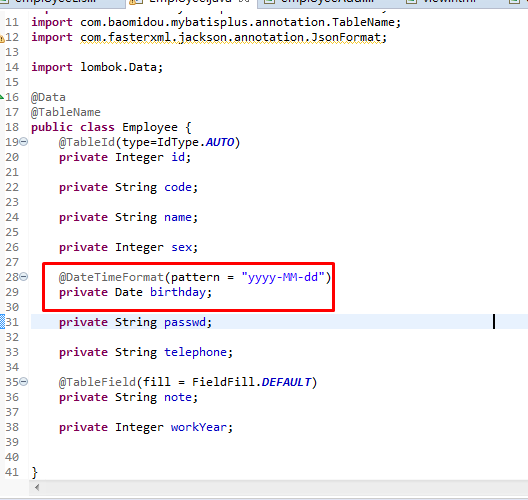Click the @DateTimeFormat annotation
528x500 pixels.
click(x=111, y=277)
